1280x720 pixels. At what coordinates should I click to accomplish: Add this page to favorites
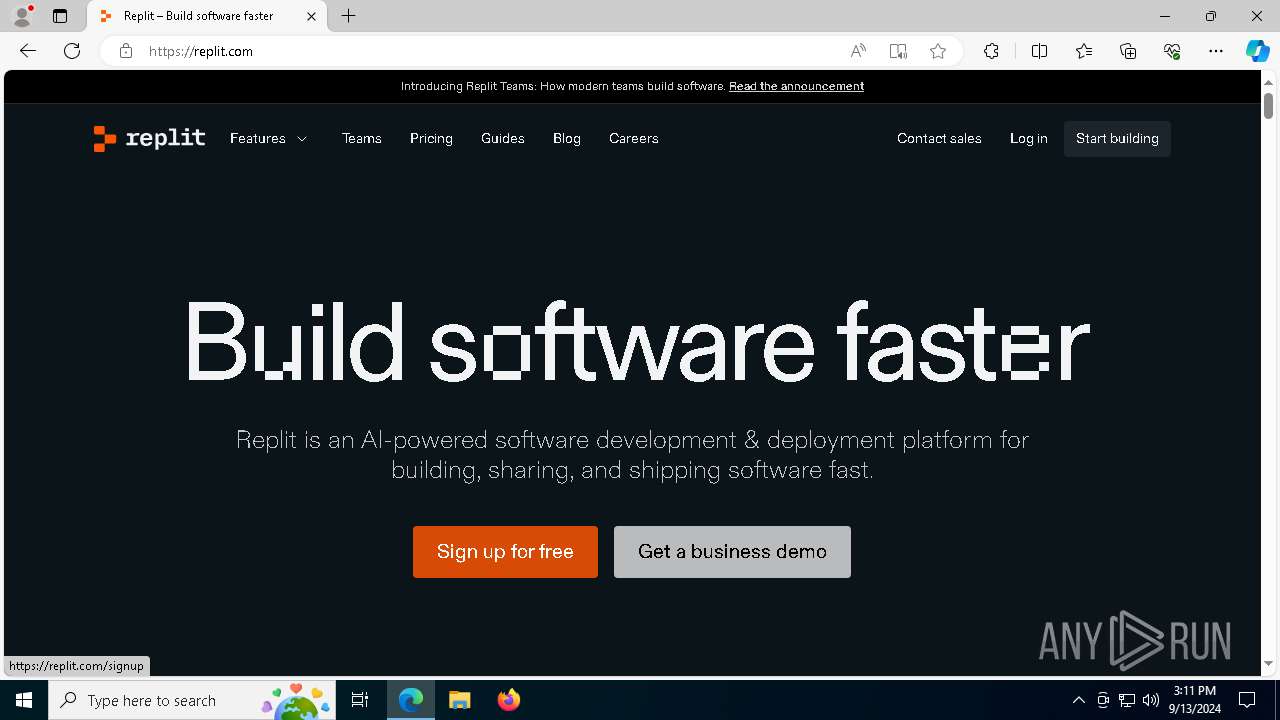pos(937,51)
